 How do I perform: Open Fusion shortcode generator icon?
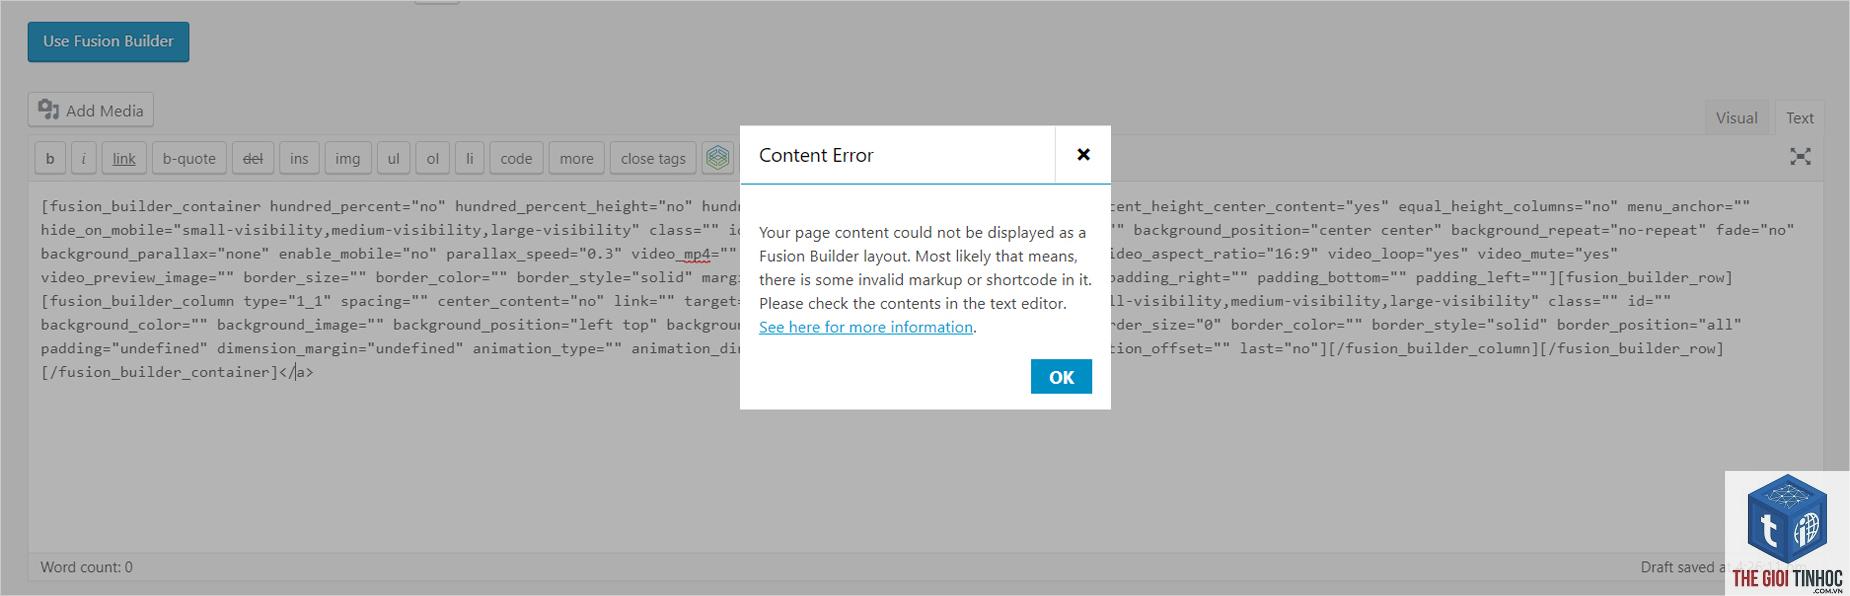(x=717, y=157)
